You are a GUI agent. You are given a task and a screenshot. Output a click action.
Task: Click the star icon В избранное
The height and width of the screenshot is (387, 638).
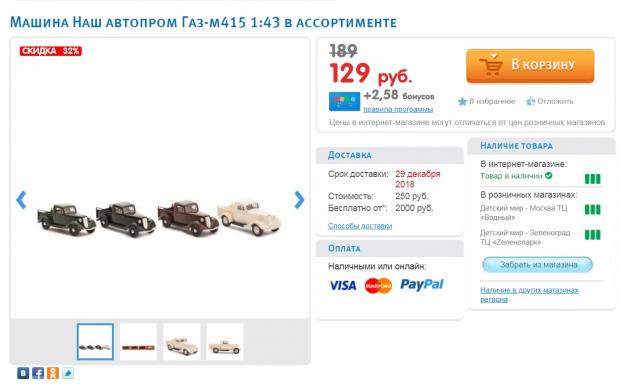coord(462,101)
